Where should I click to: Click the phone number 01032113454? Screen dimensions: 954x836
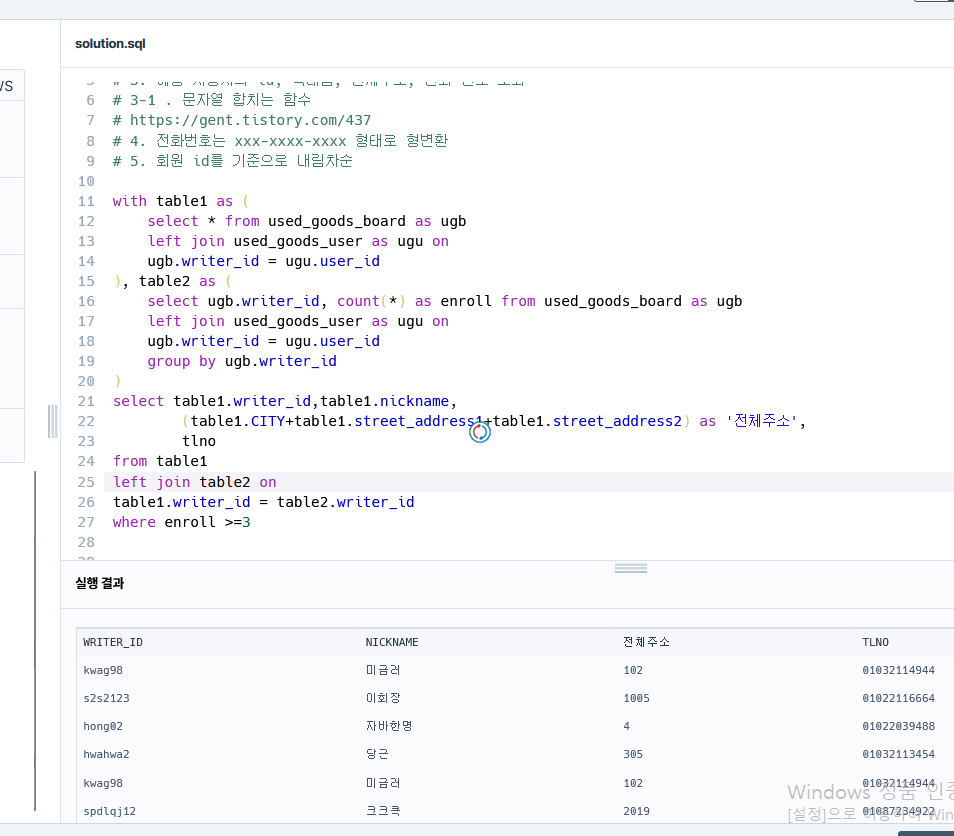pyautogui.click(x=898, y=754)
